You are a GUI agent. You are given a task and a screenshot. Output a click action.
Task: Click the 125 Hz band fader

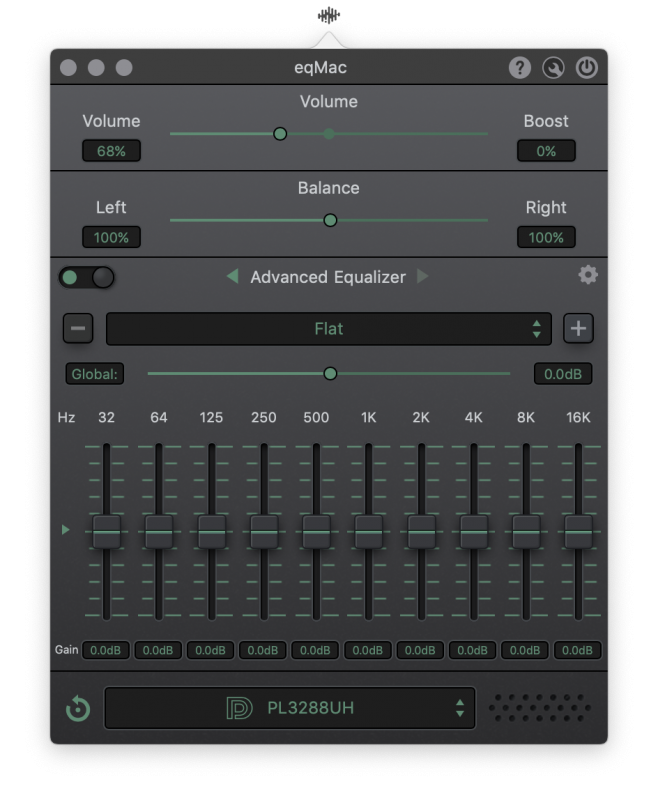click(211, 532)
